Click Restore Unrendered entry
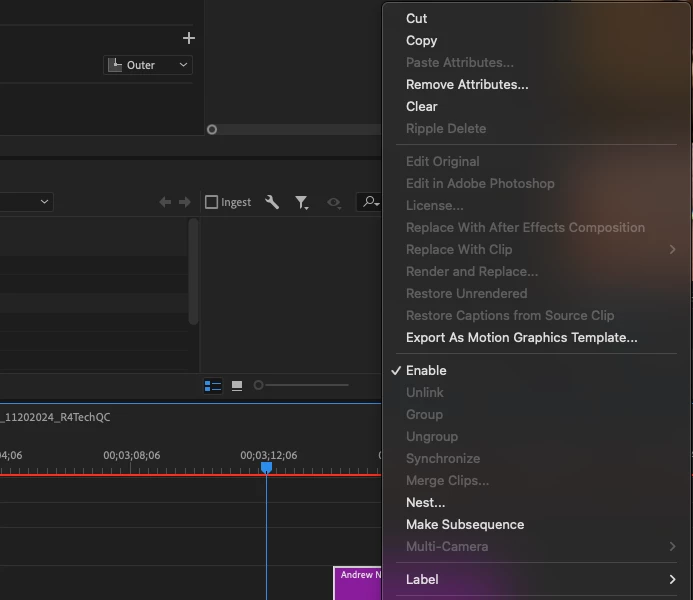Image resolution: width=693 pixels, height=600 pixels. pyautogui.click(x=466, y=293)
